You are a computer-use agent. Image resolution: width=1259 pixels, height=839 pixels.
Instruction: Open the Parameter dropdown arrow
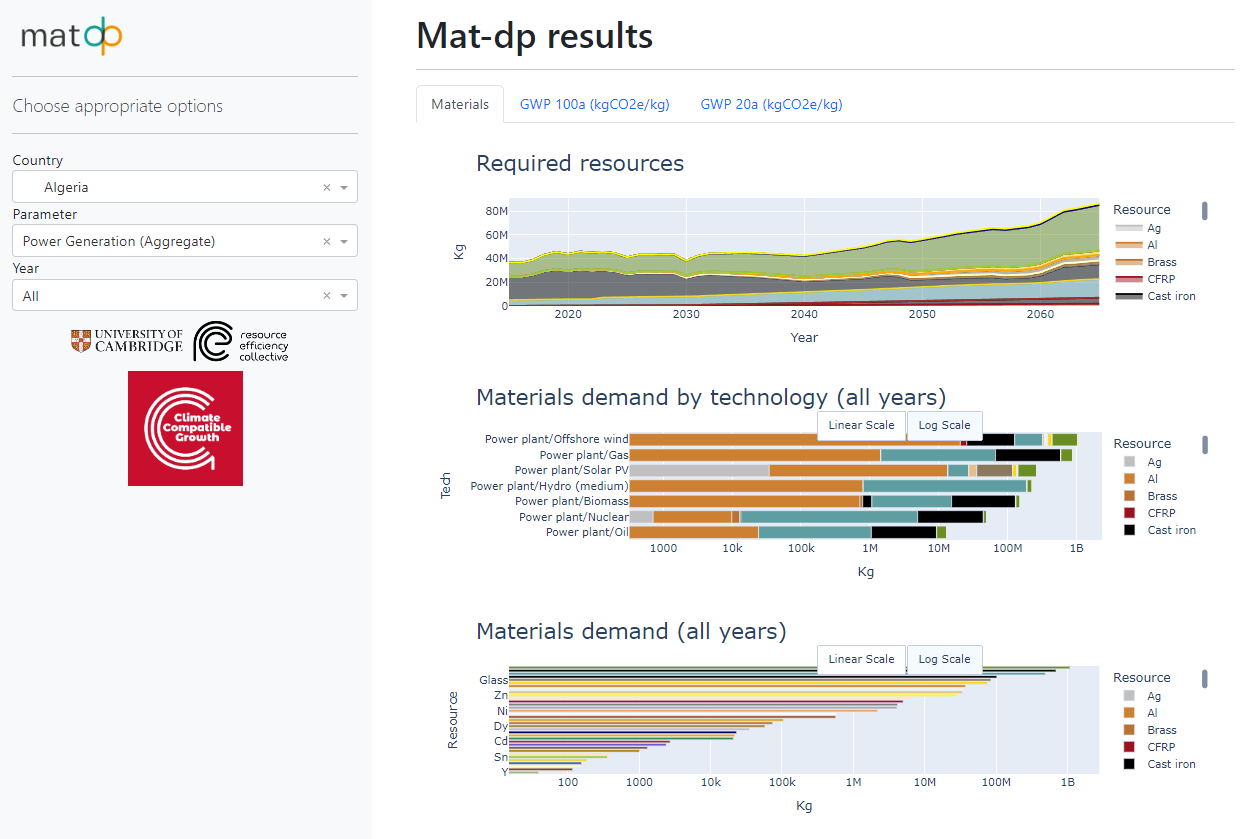[x=344, y=241]
